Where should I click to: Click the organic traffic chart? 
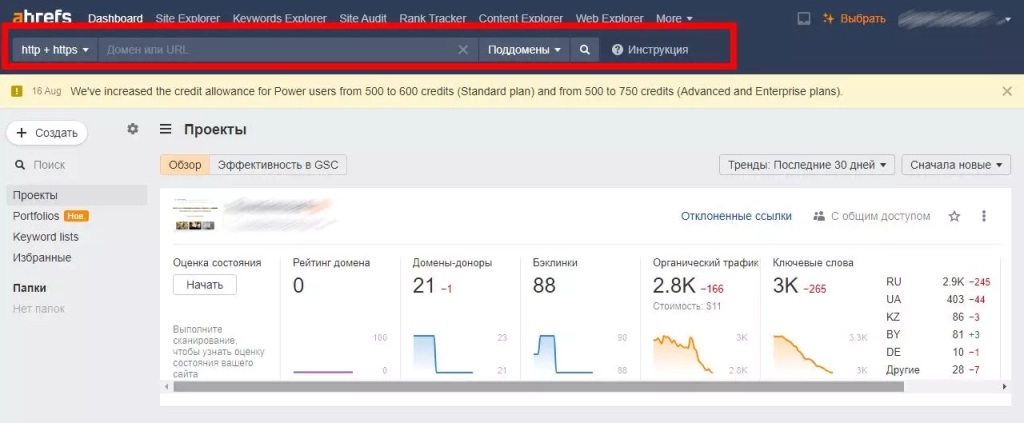pos(683,353)
